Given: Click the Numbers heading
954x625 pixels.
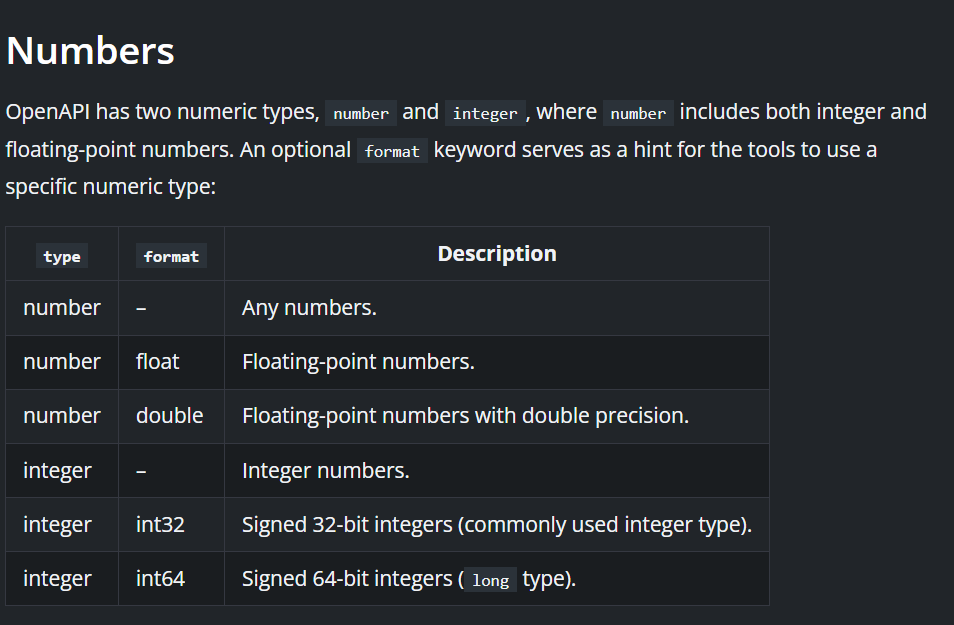Looking at the screenshot, I should point(90,51).
